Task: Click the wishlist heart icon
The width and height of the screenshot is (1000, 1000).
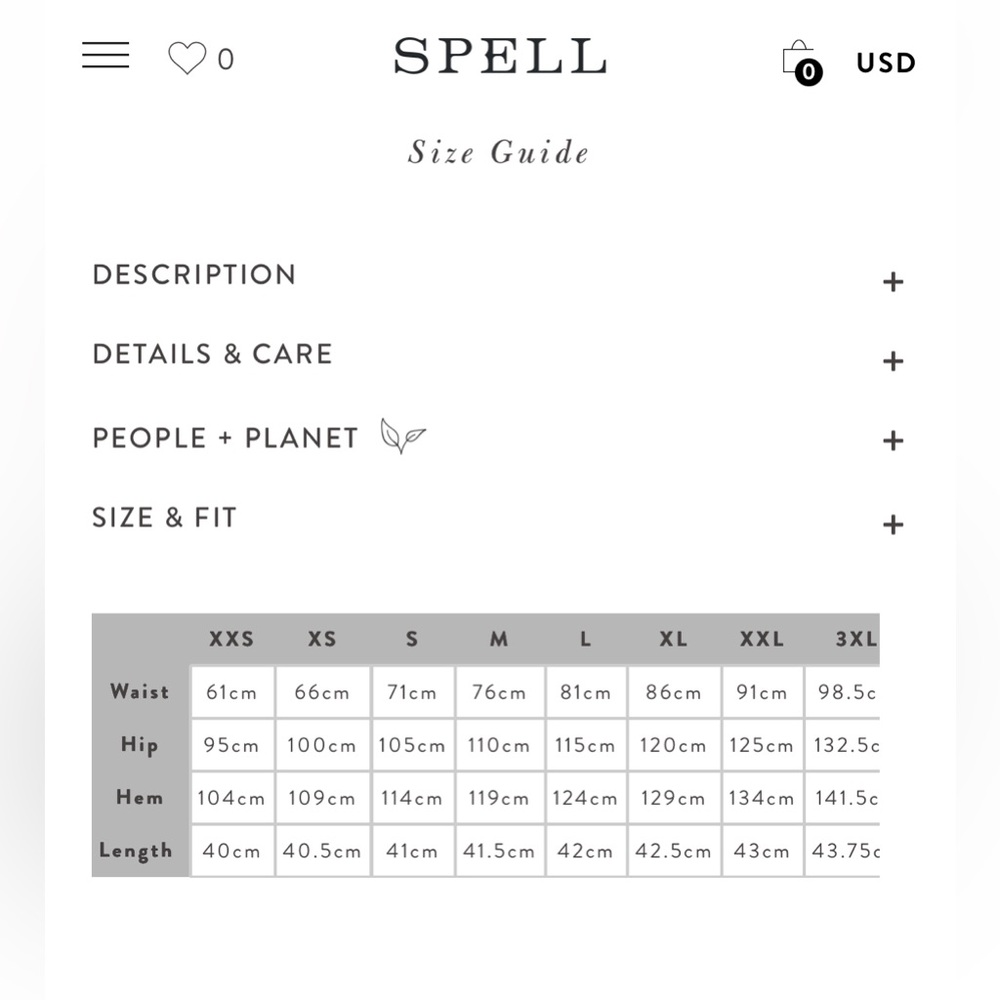Action: coord(187,58)
